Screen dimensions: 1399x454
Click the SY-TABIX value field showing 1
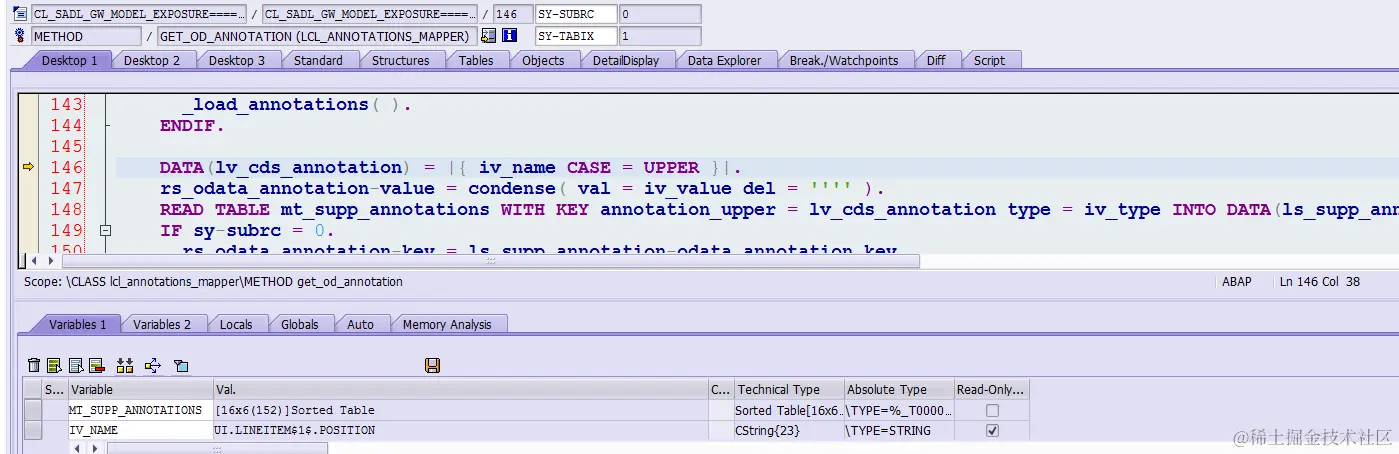coord(660,36)
